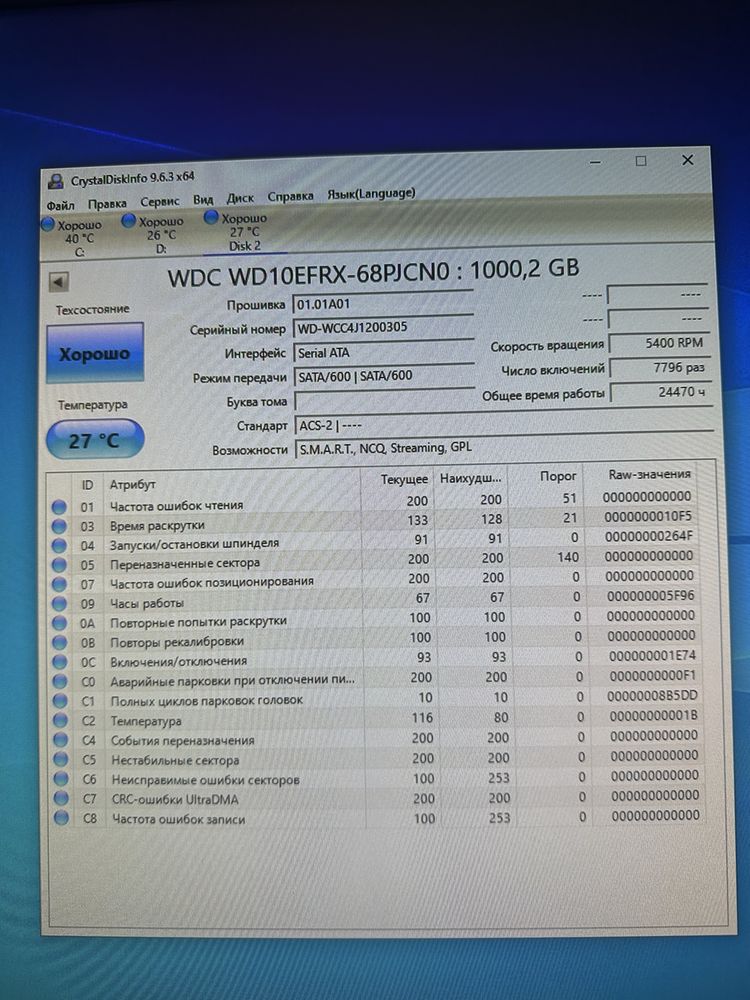
Task: Click status dot of attribute C0 Аварийные парковки
Action: click(60, 681)
